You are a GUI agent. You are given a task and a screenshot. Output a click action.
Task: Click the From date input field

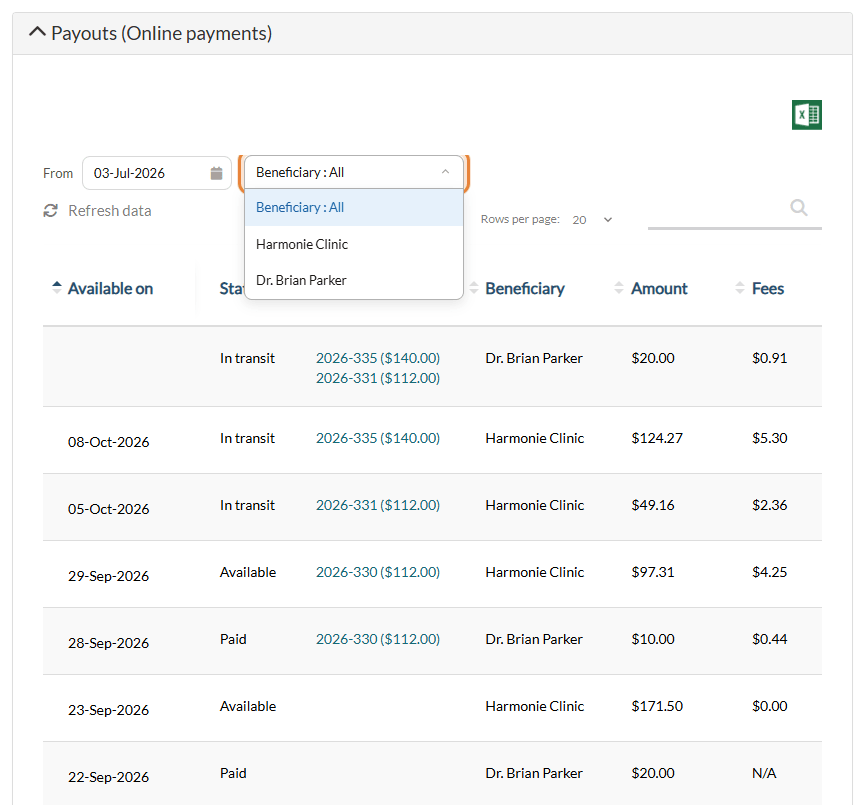(x=157, y=173)
